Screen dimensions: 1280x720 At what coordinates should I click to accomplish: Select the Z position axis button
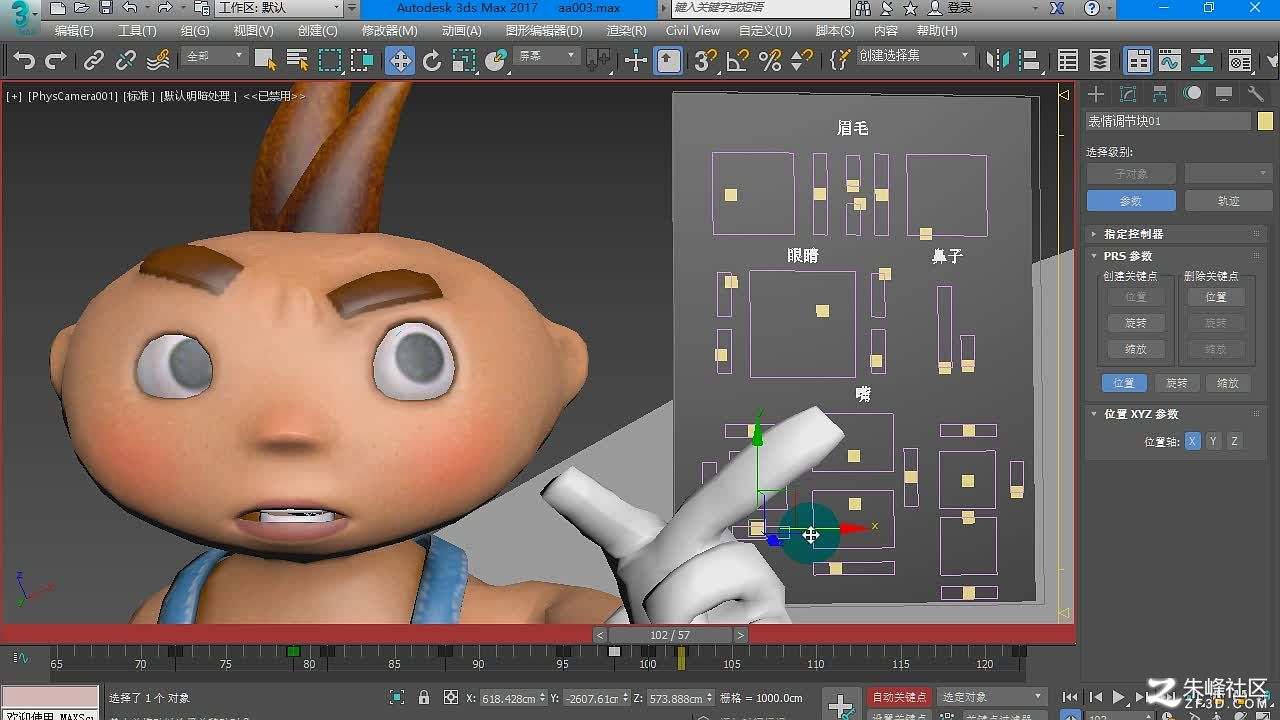point(1234,441)
